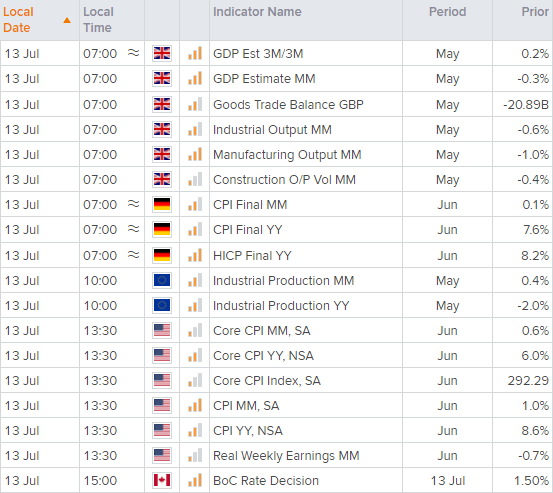Screen dimensions: 553x493
Task: Click UK flag in Construction O/P Vol row
Action: click(x=162, y=180)
